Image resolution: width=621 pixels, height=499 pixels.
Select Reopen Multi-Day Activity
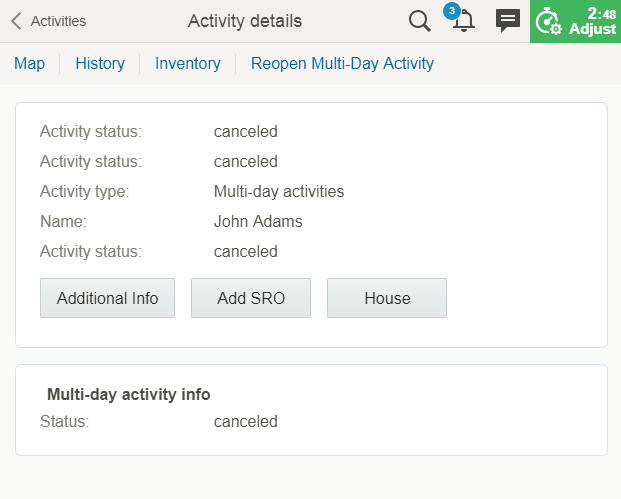point(342,63)
